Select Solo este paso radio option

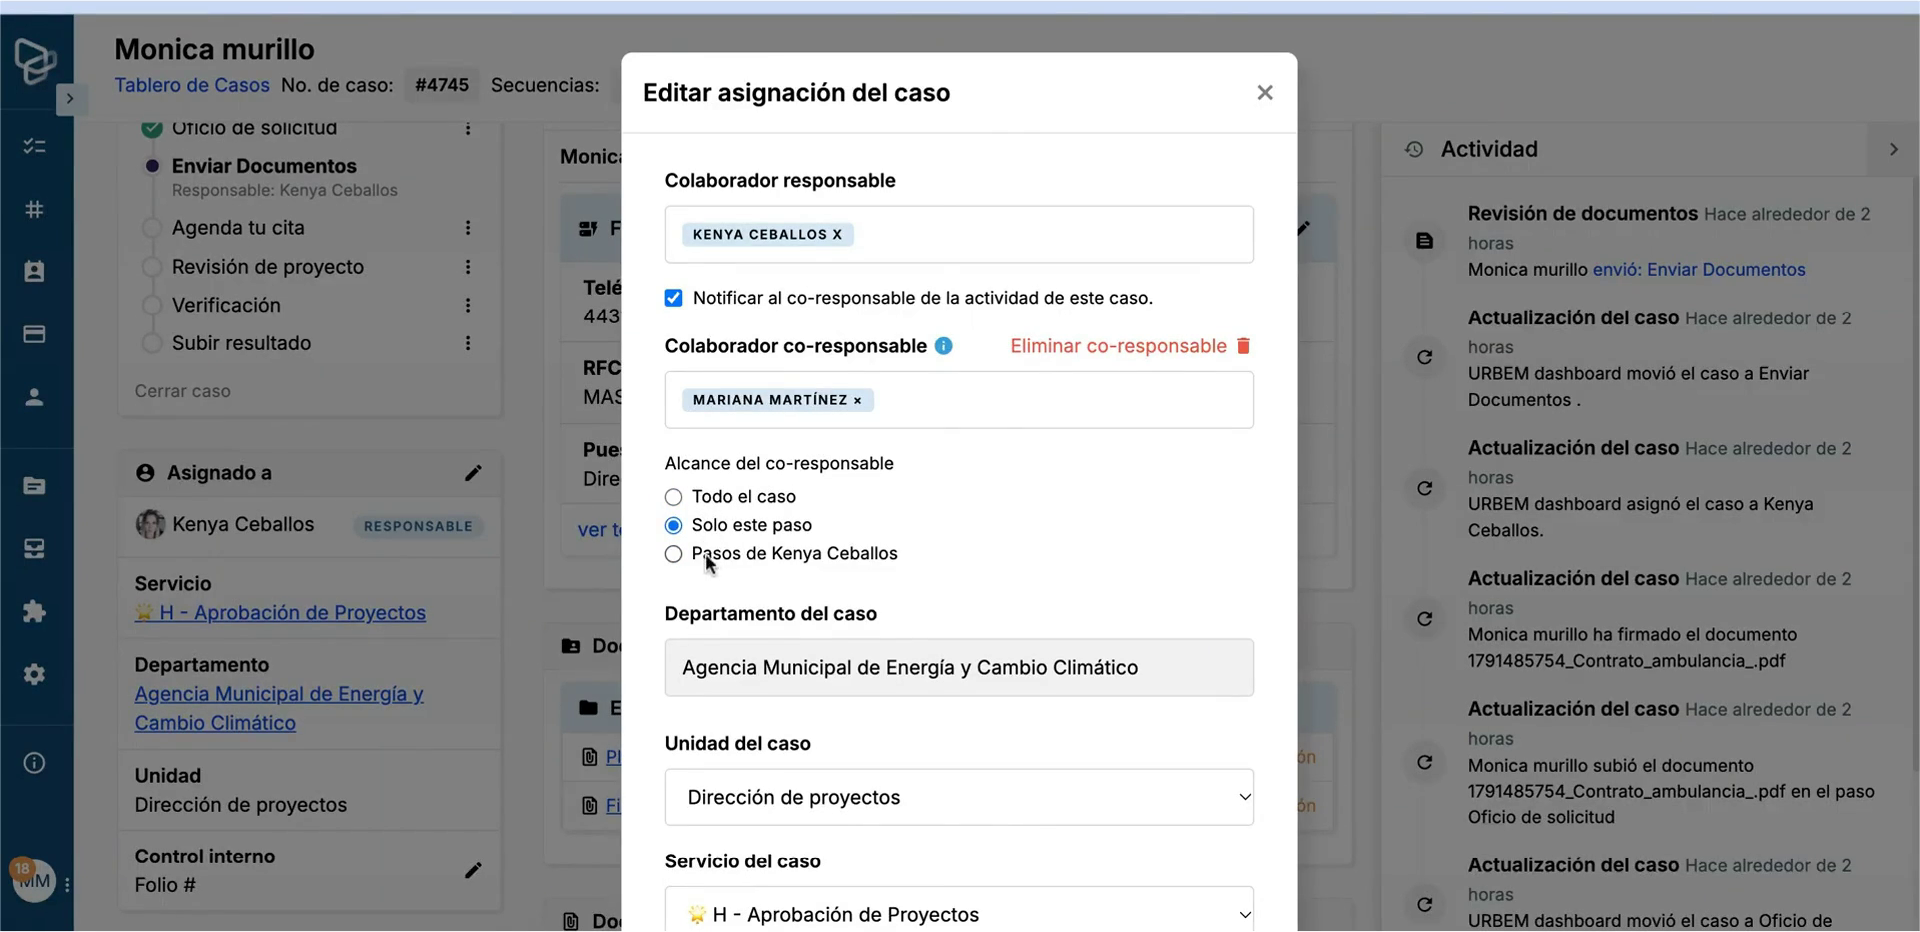click(x=674, y=526)
